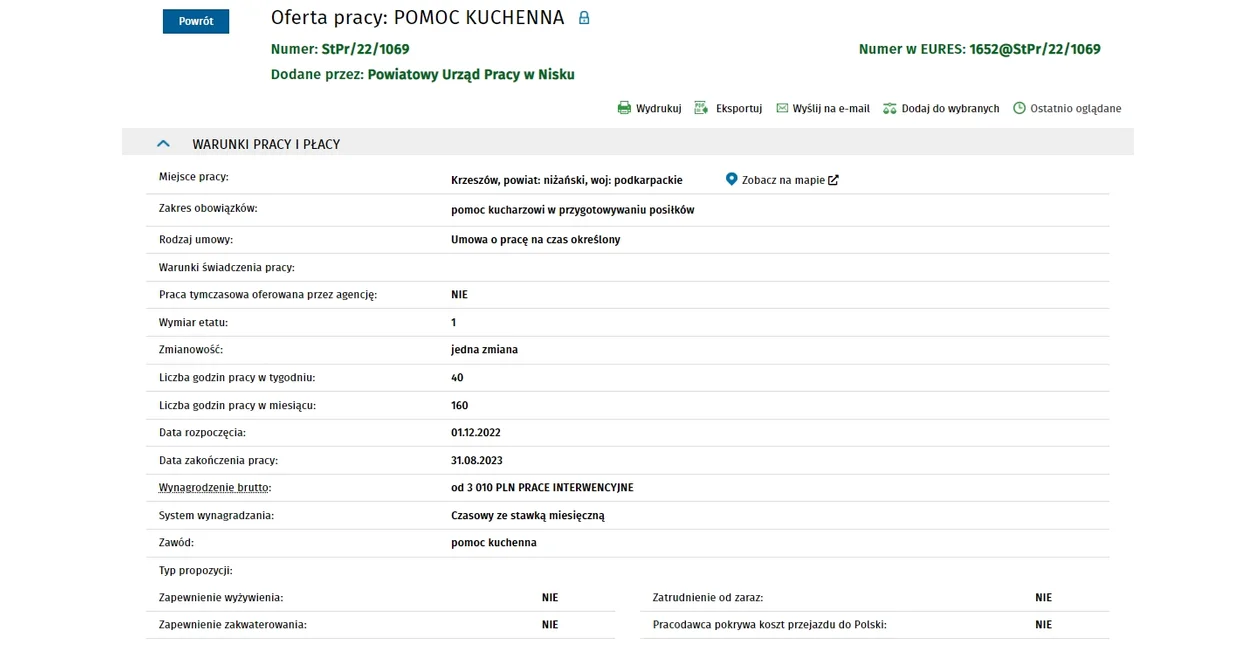Open Zobacz na mapie link
This screenshot has height=662, width=1260.
tap(783, 180)
